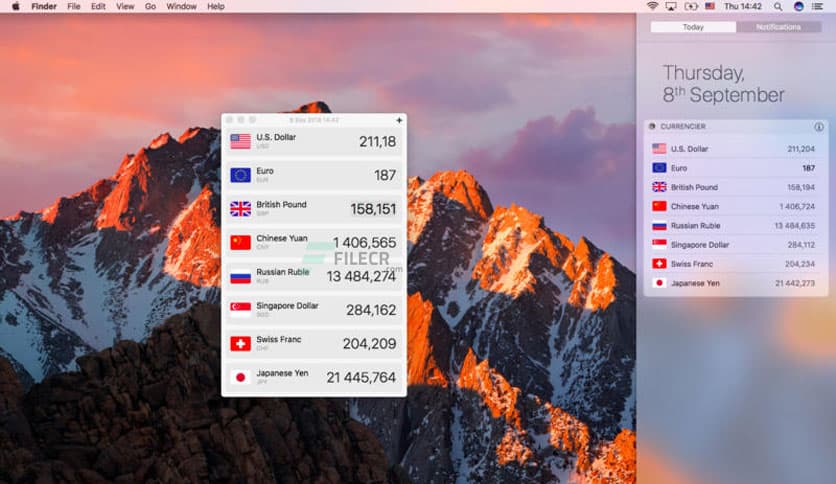The image size is (836, 484).
Task: Click Japanese Yen flag in Today widget
Action: click(x=659, y=283)
